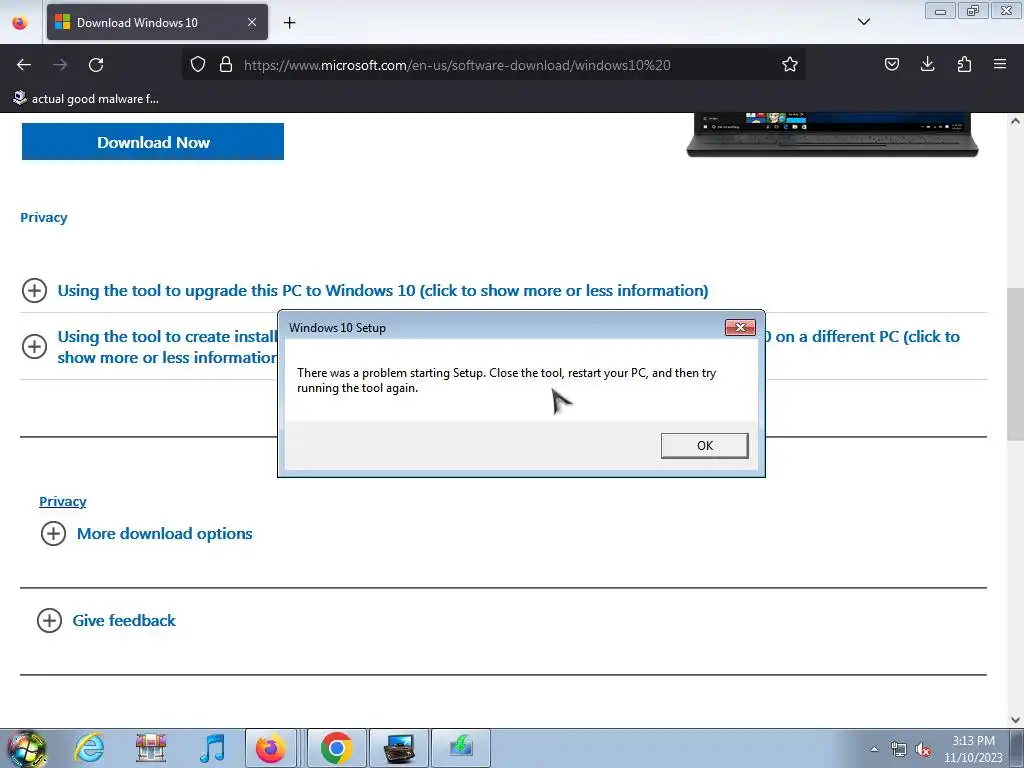Expand Using the tool to upgrade this PC

[383, 291]
